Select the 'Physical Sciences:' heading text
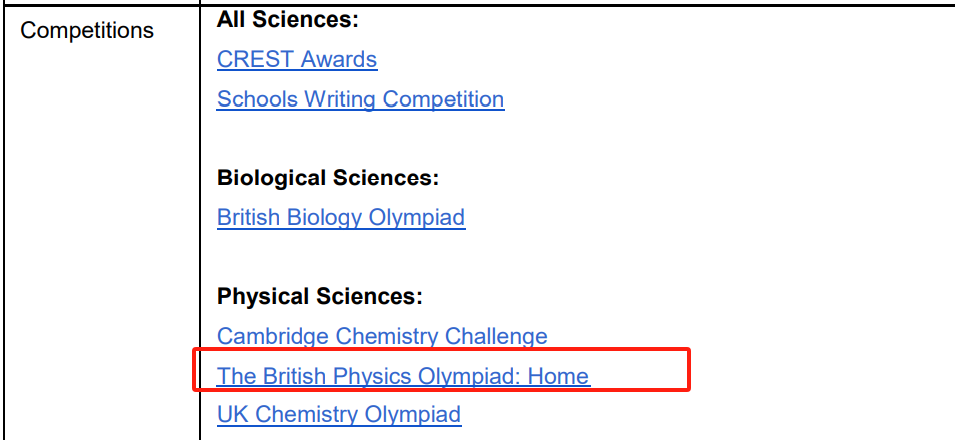This screenshot has width=955, height=440. pos(320,297)
